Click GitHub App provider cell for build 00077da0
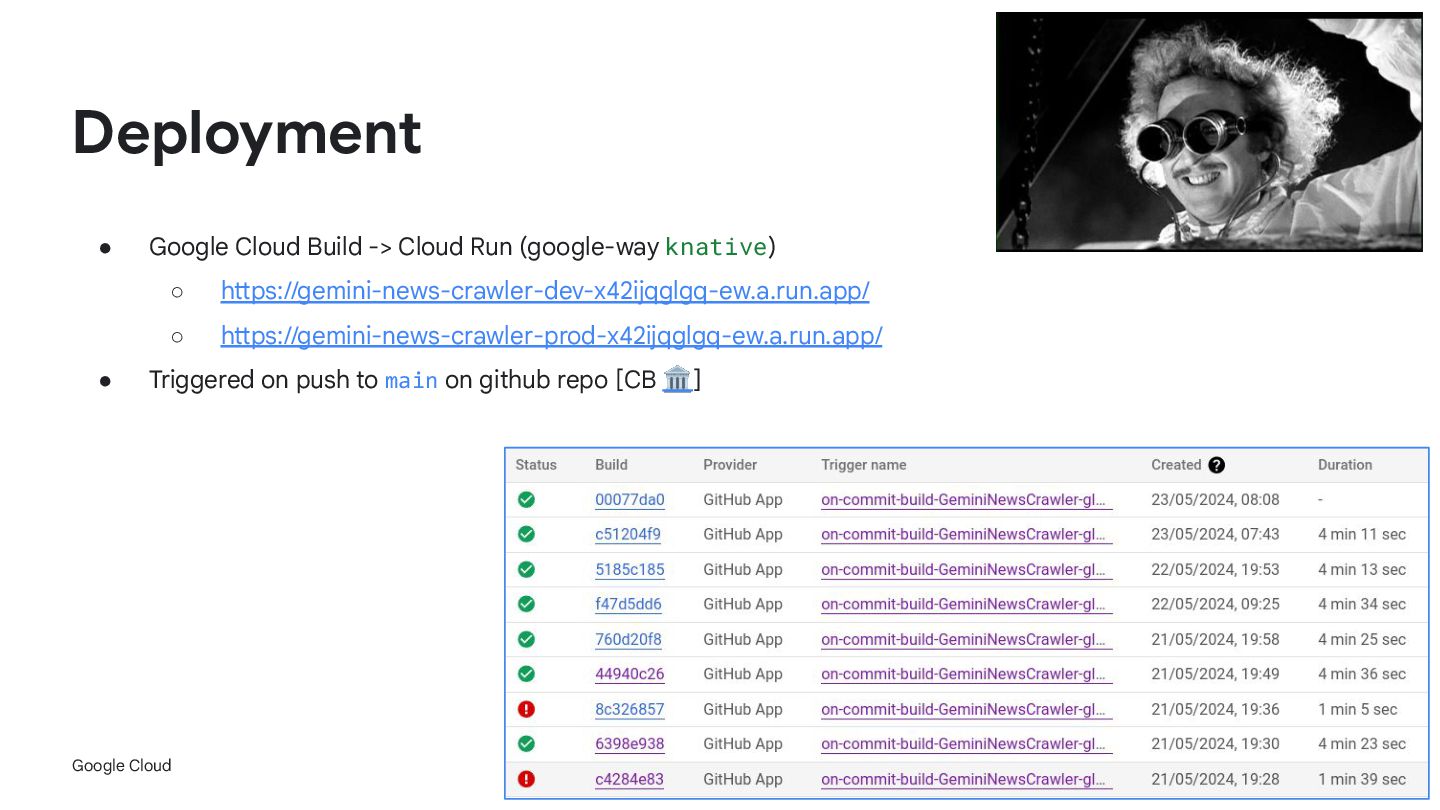Viewport: 1440px width, 810px height. [743, 500]
